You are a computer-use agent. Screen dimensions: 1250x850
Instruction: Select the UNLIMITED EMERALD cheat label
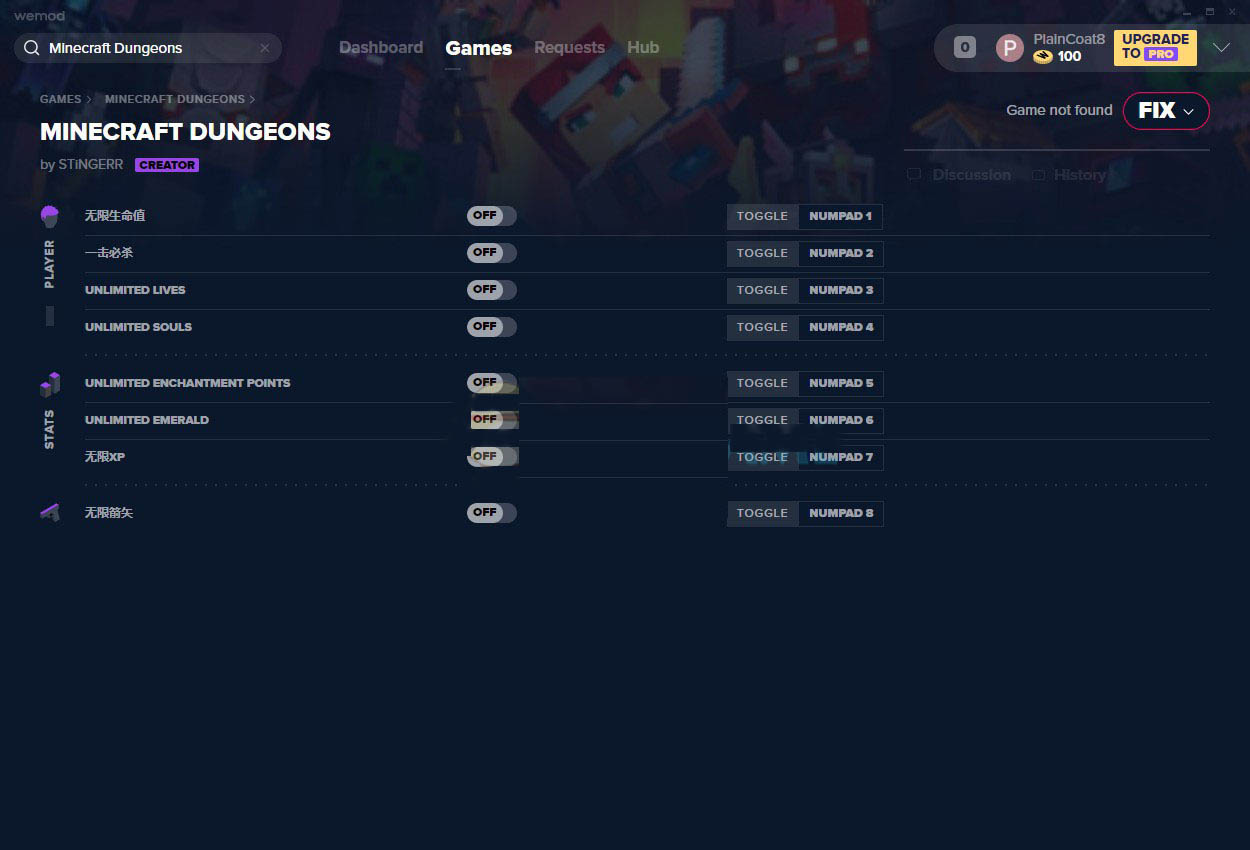click(147, 420)
